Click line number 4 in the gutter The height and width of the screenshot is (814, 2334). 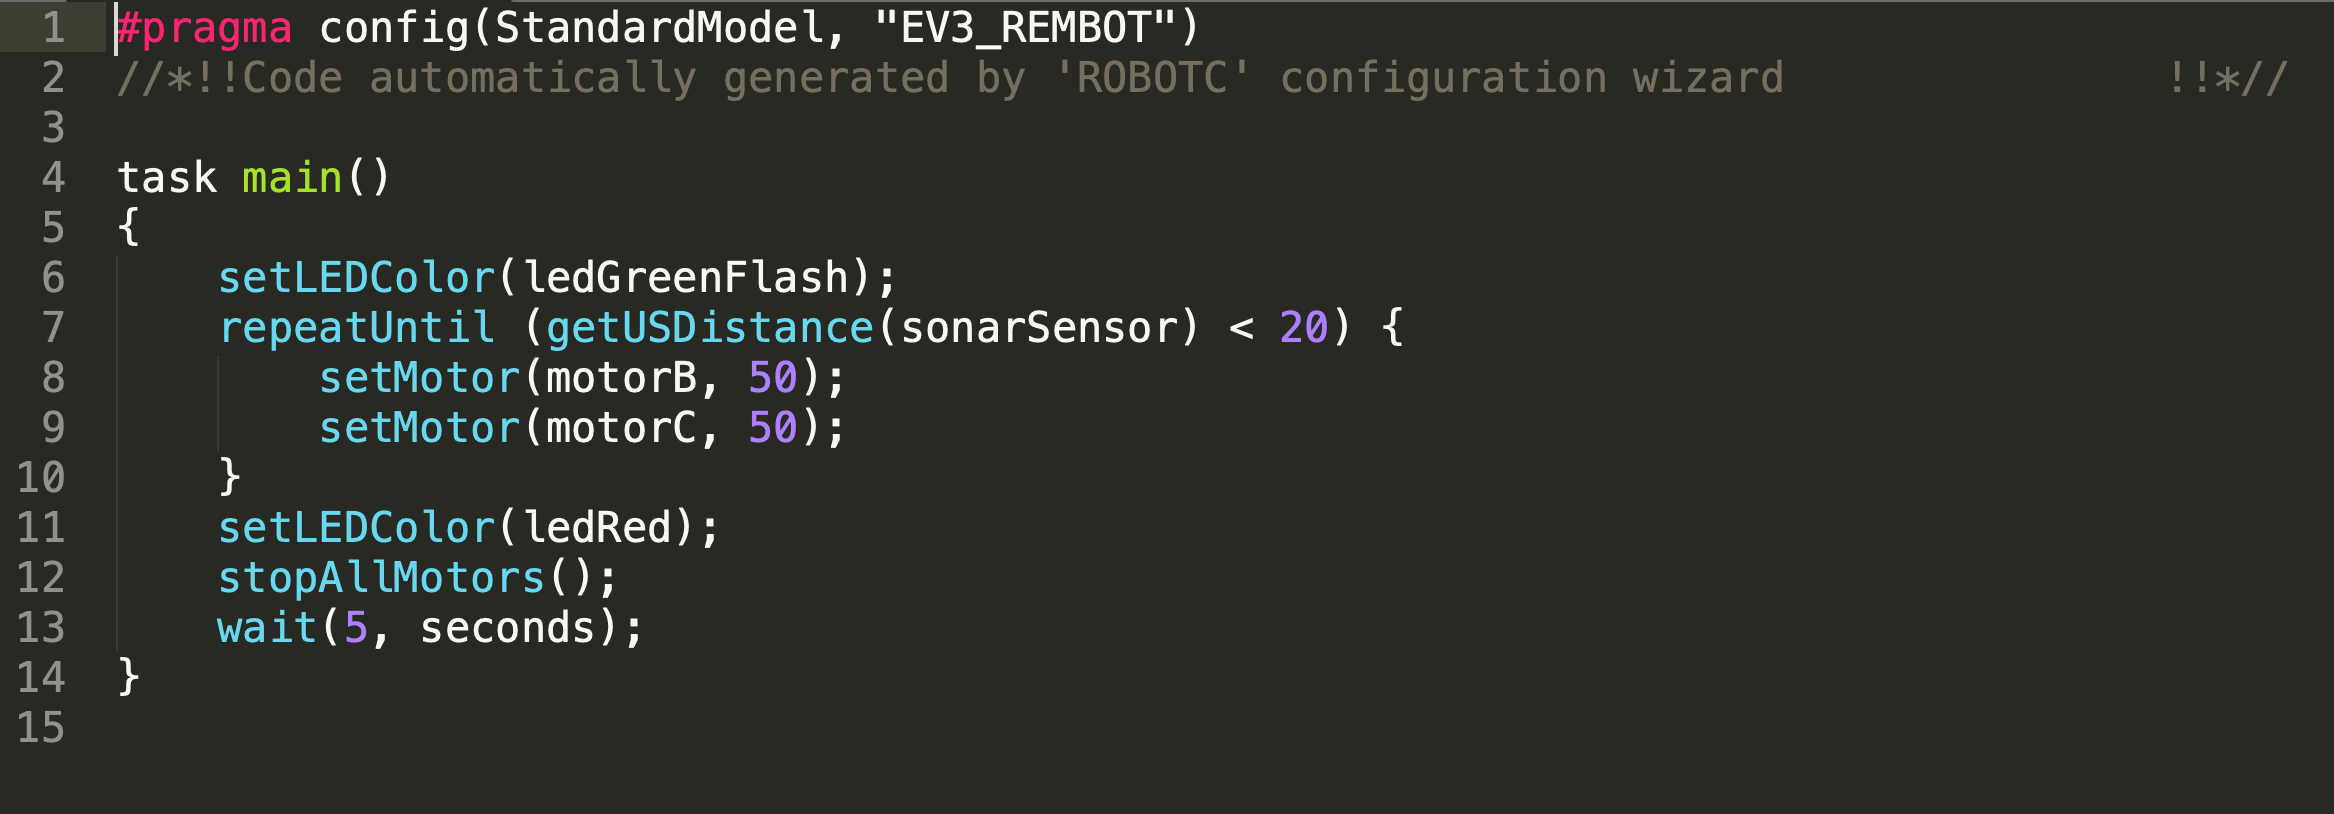click(53, 178)
